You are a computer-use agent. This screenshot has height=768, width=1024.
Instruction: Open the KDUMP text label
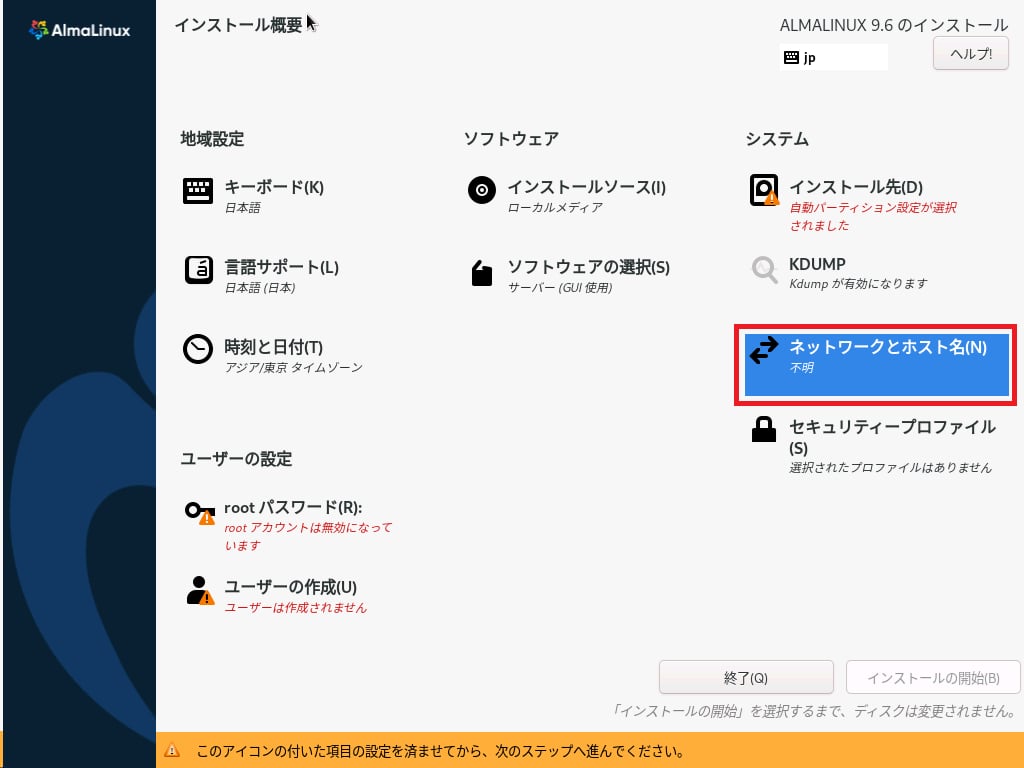point(817,265)
